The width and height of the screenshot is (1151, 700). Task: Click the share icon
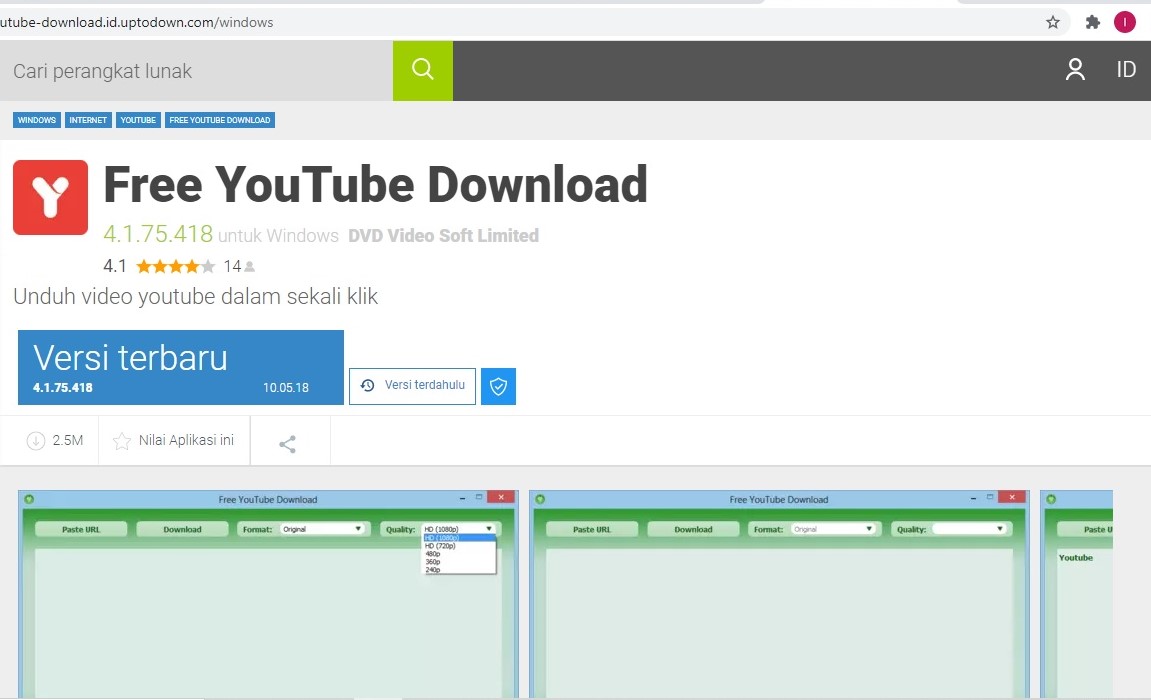click(x=288, y=444)
